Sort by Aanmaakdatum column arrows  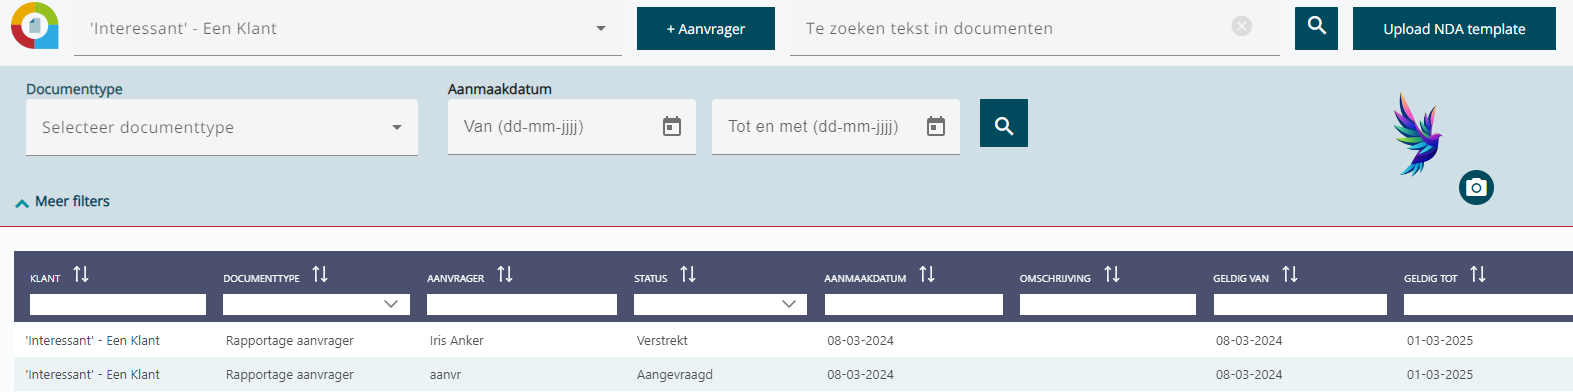pos(927,274)
